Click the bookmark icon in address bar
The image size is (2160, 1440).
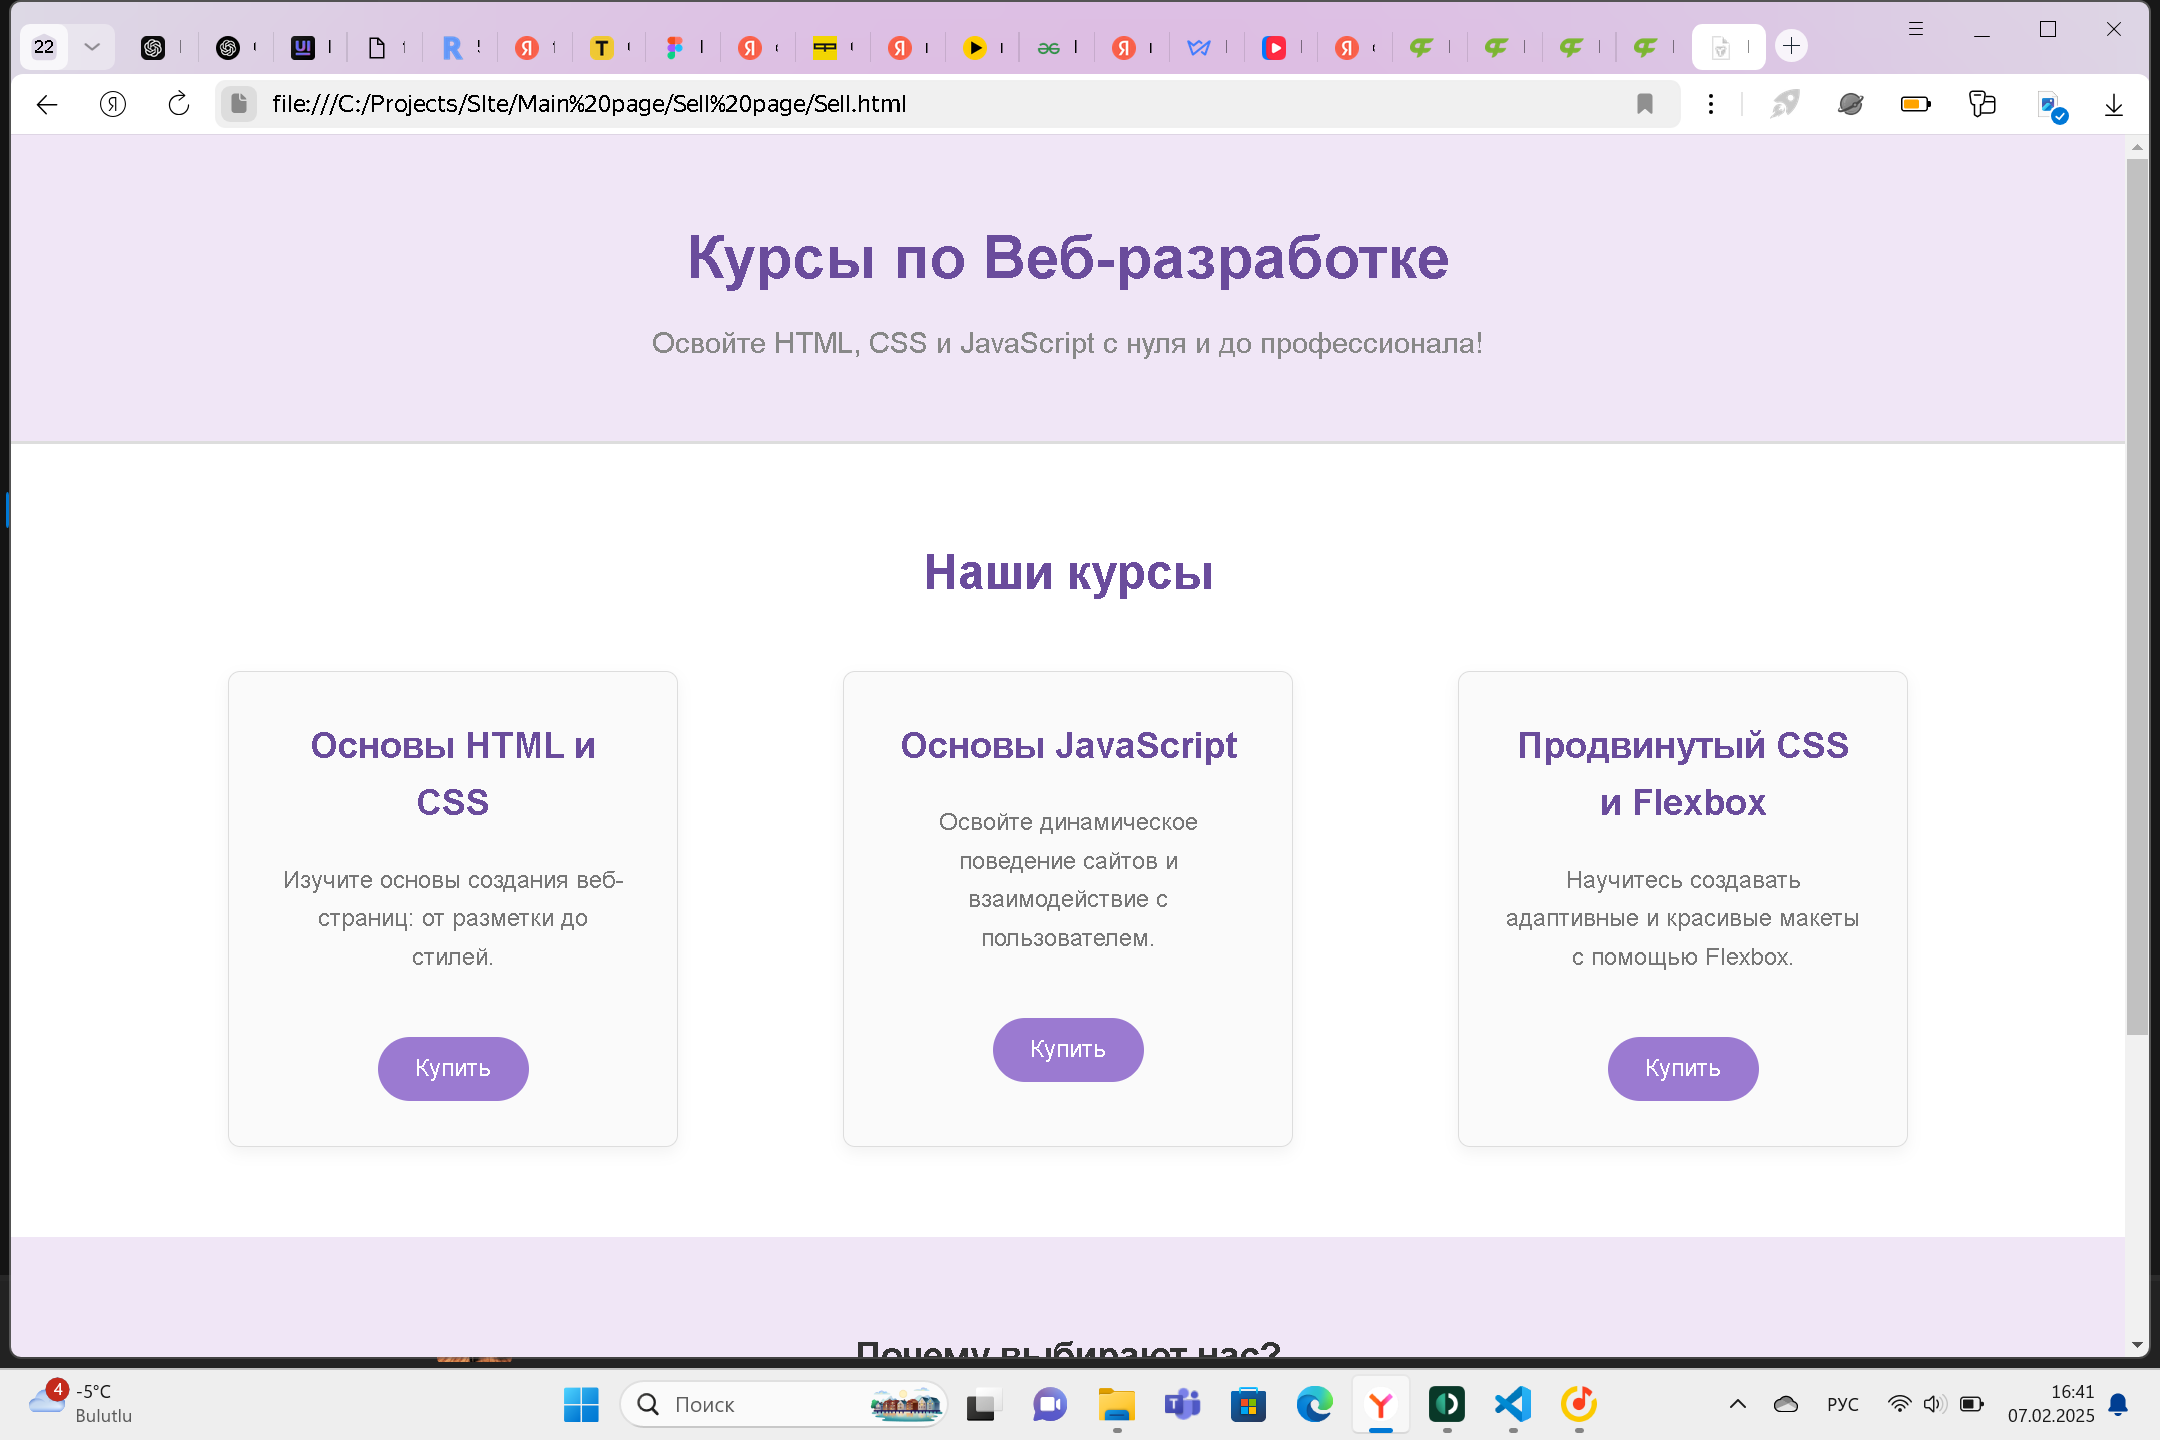tap(1644, 104)
